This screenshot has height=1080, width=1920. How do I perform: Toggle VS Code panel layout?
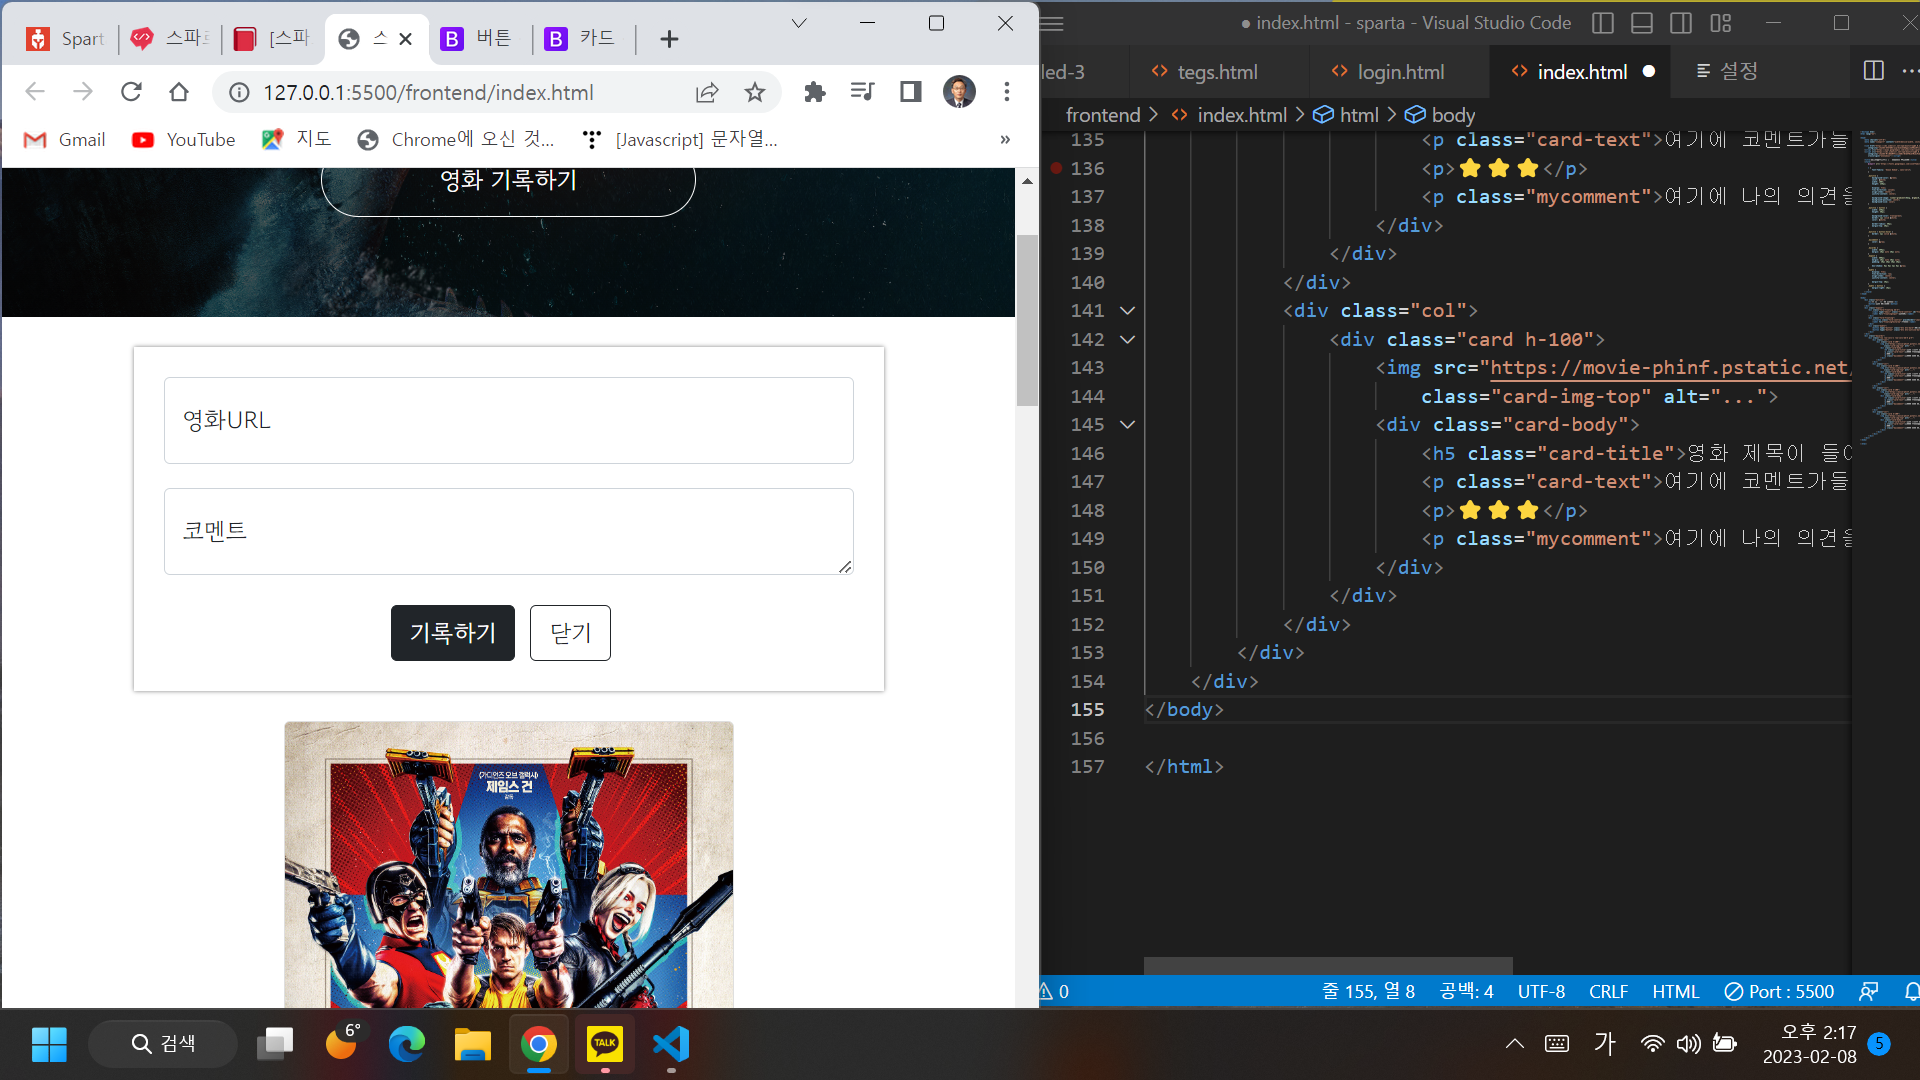(1642, 23)
